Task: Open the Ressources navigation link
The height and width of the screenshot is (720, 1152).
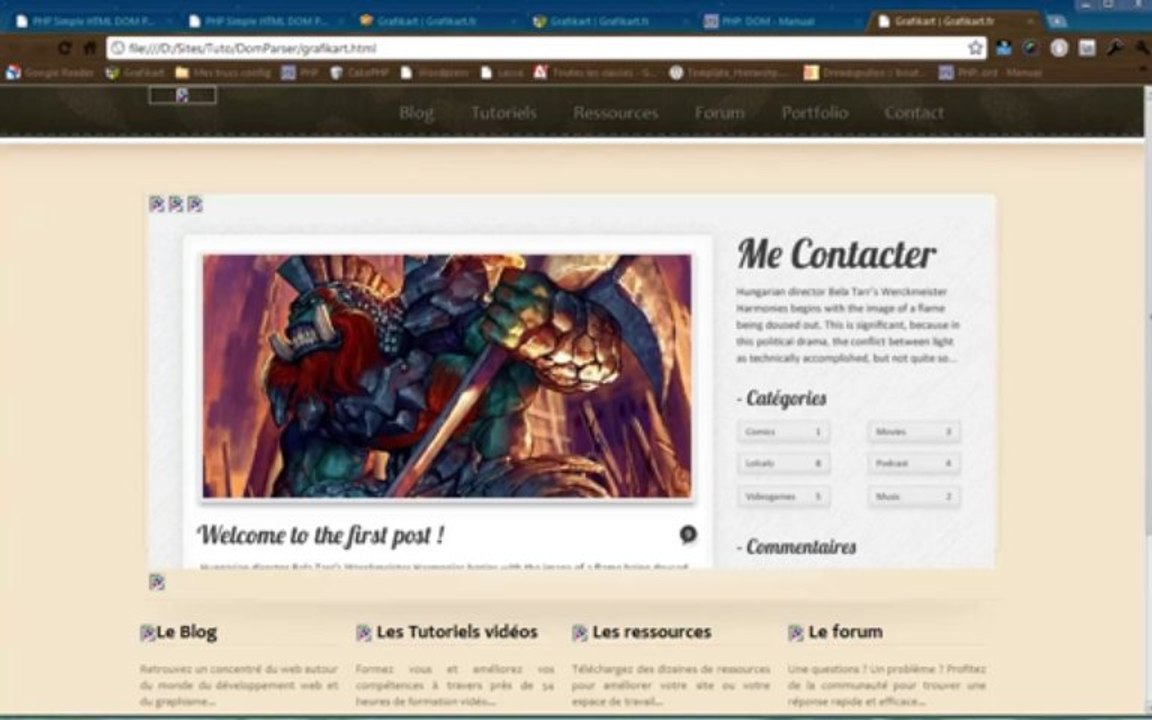Action: (x=615, y=113)
